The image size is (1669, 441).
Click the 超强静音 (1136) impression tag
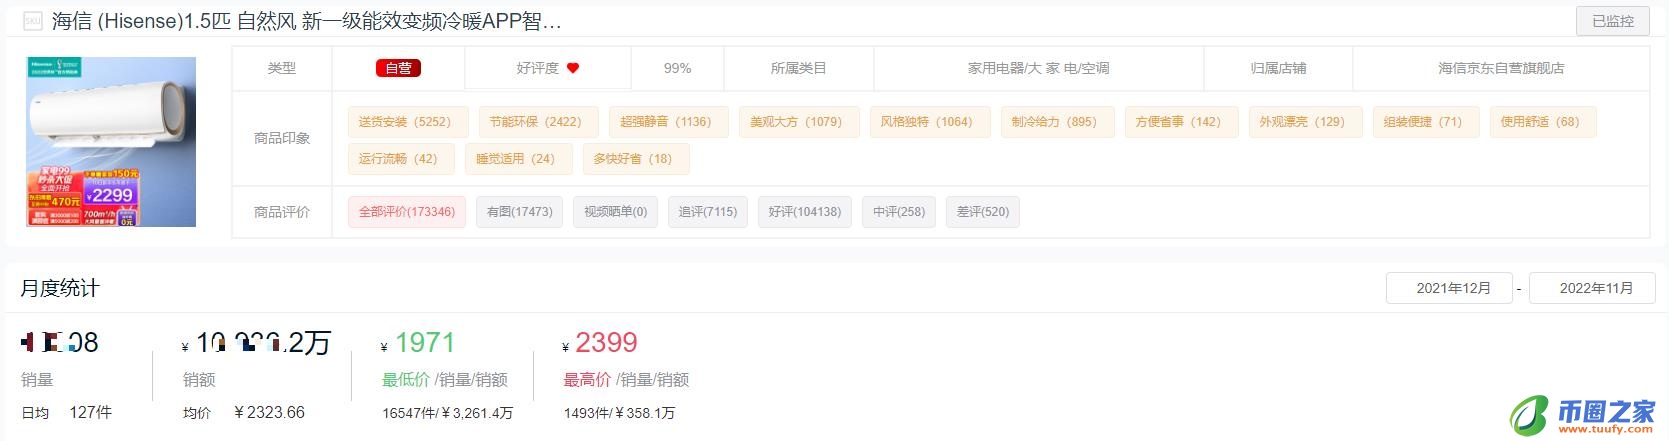666,122
